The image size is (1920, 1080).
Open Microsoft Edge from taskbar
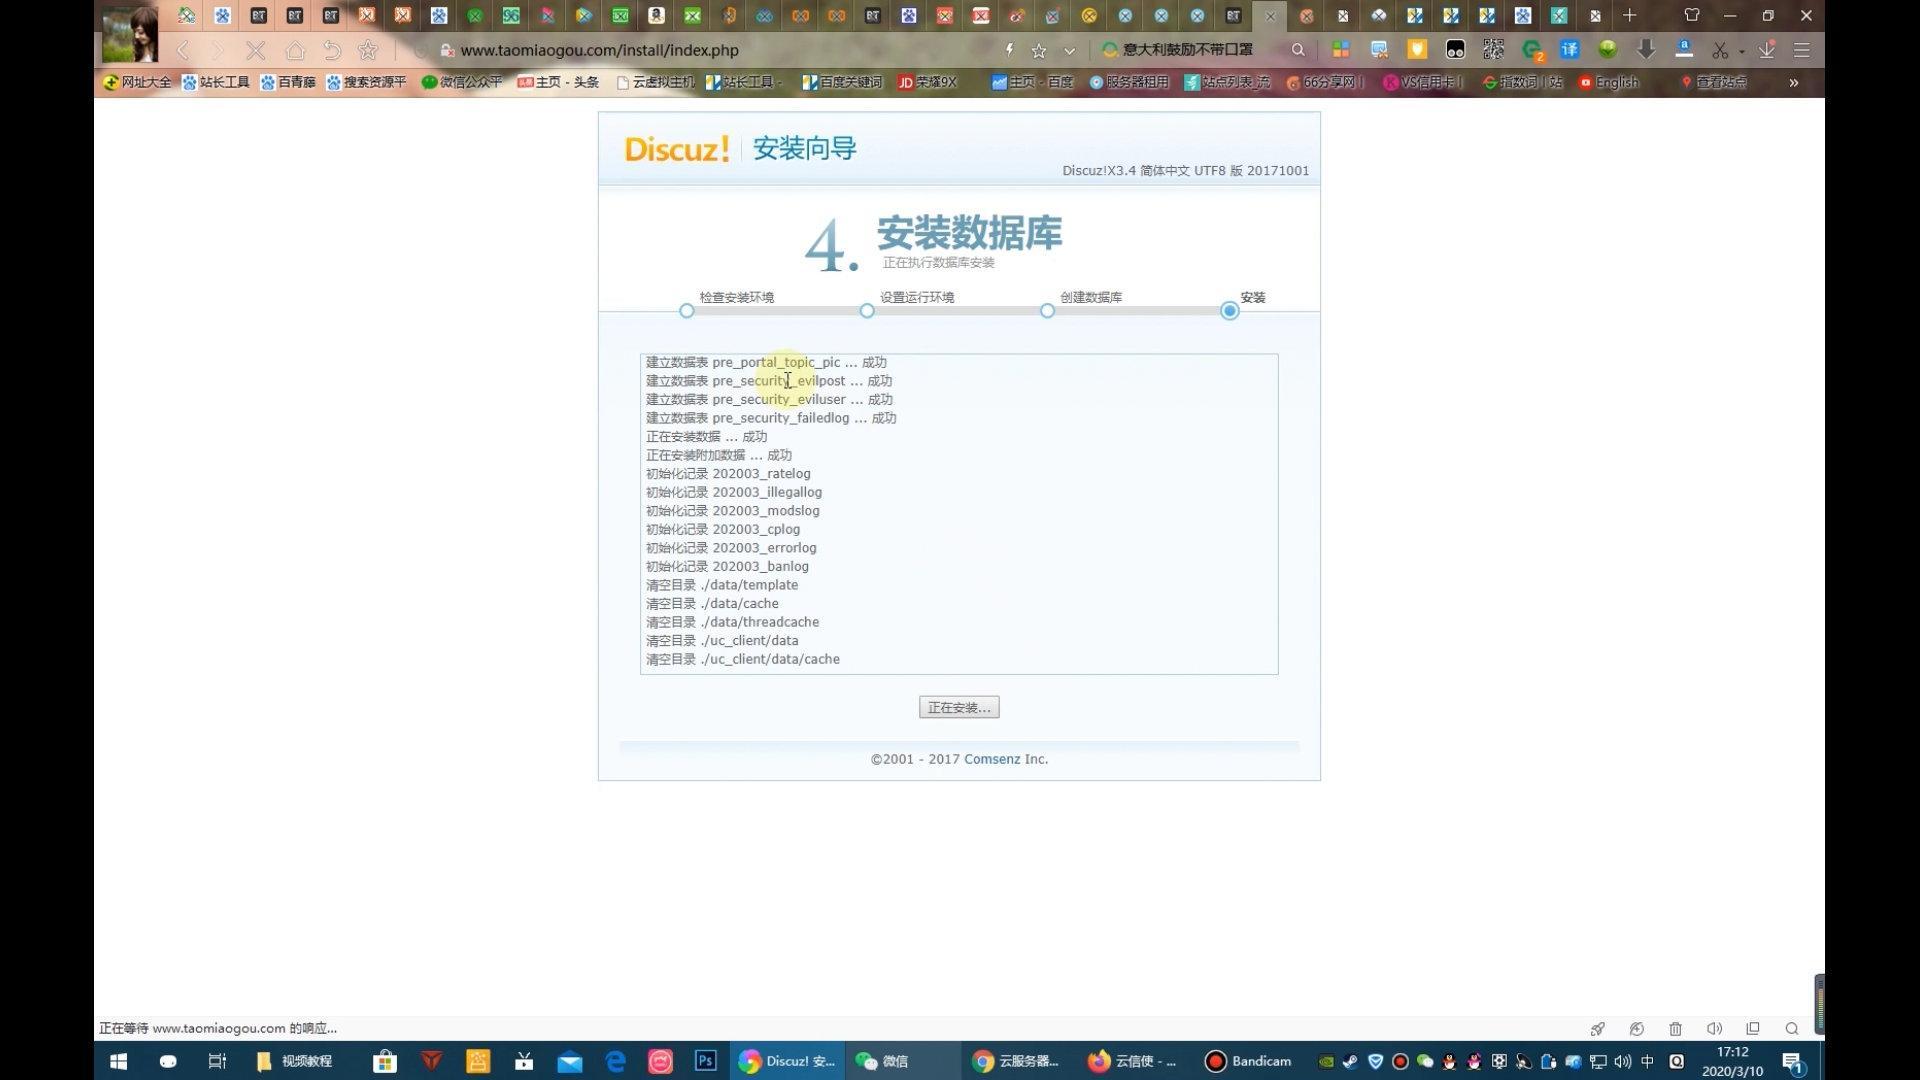click(x=616, y=1061)
